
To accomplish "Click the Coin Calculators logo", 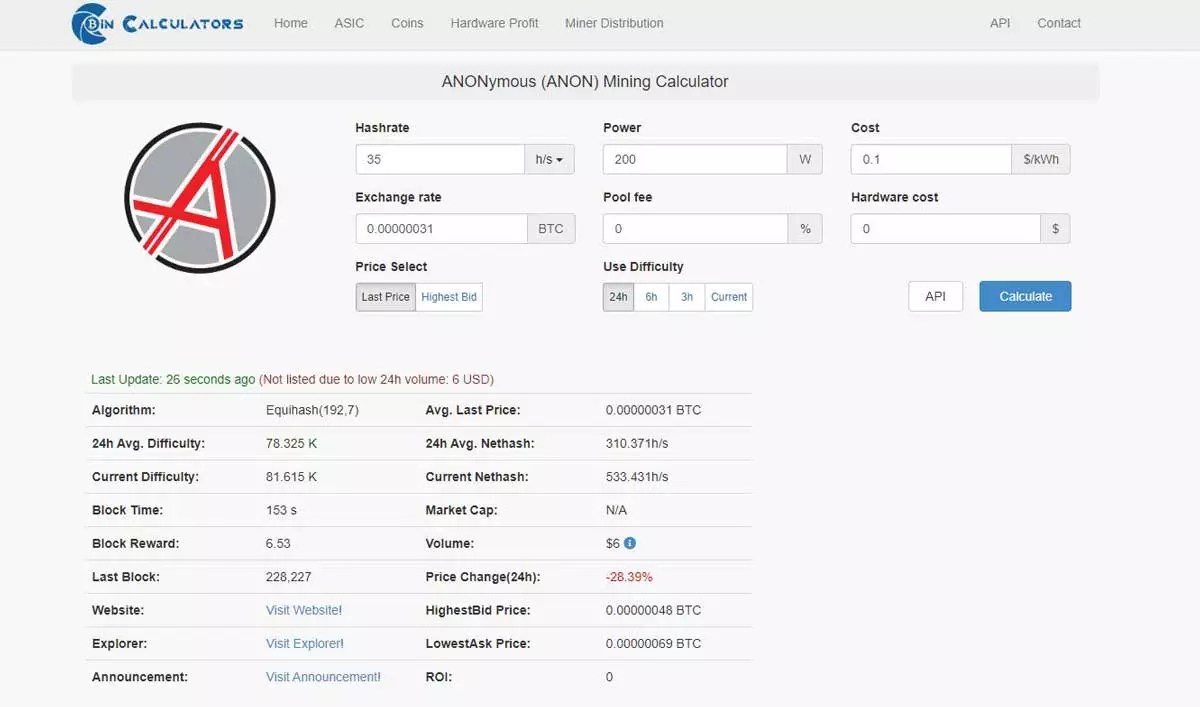I will click(x=157, y=23).
